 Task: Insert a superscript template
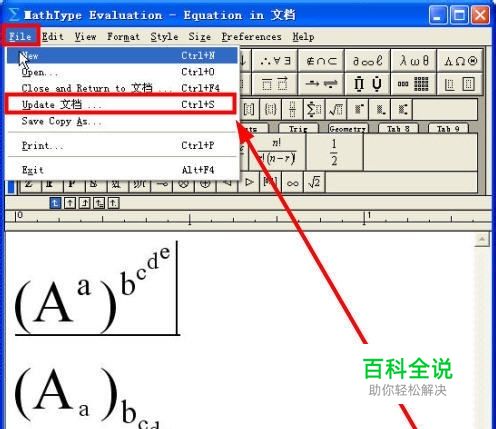coord(358,109)
